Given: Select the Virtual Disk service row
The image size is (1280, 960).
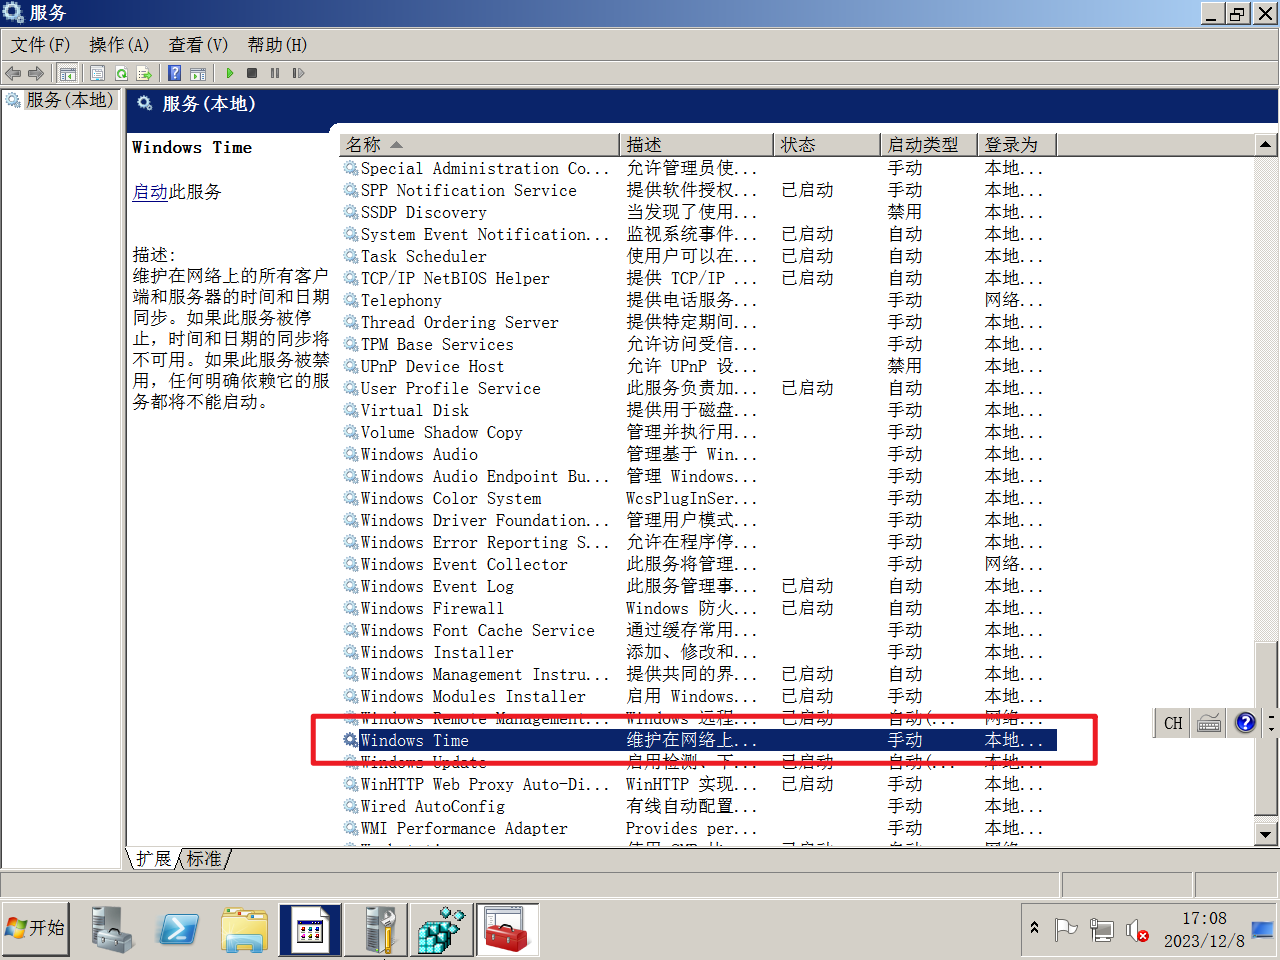Looking at the screenshot, I should pyautogui.click(x=698, y=410).
